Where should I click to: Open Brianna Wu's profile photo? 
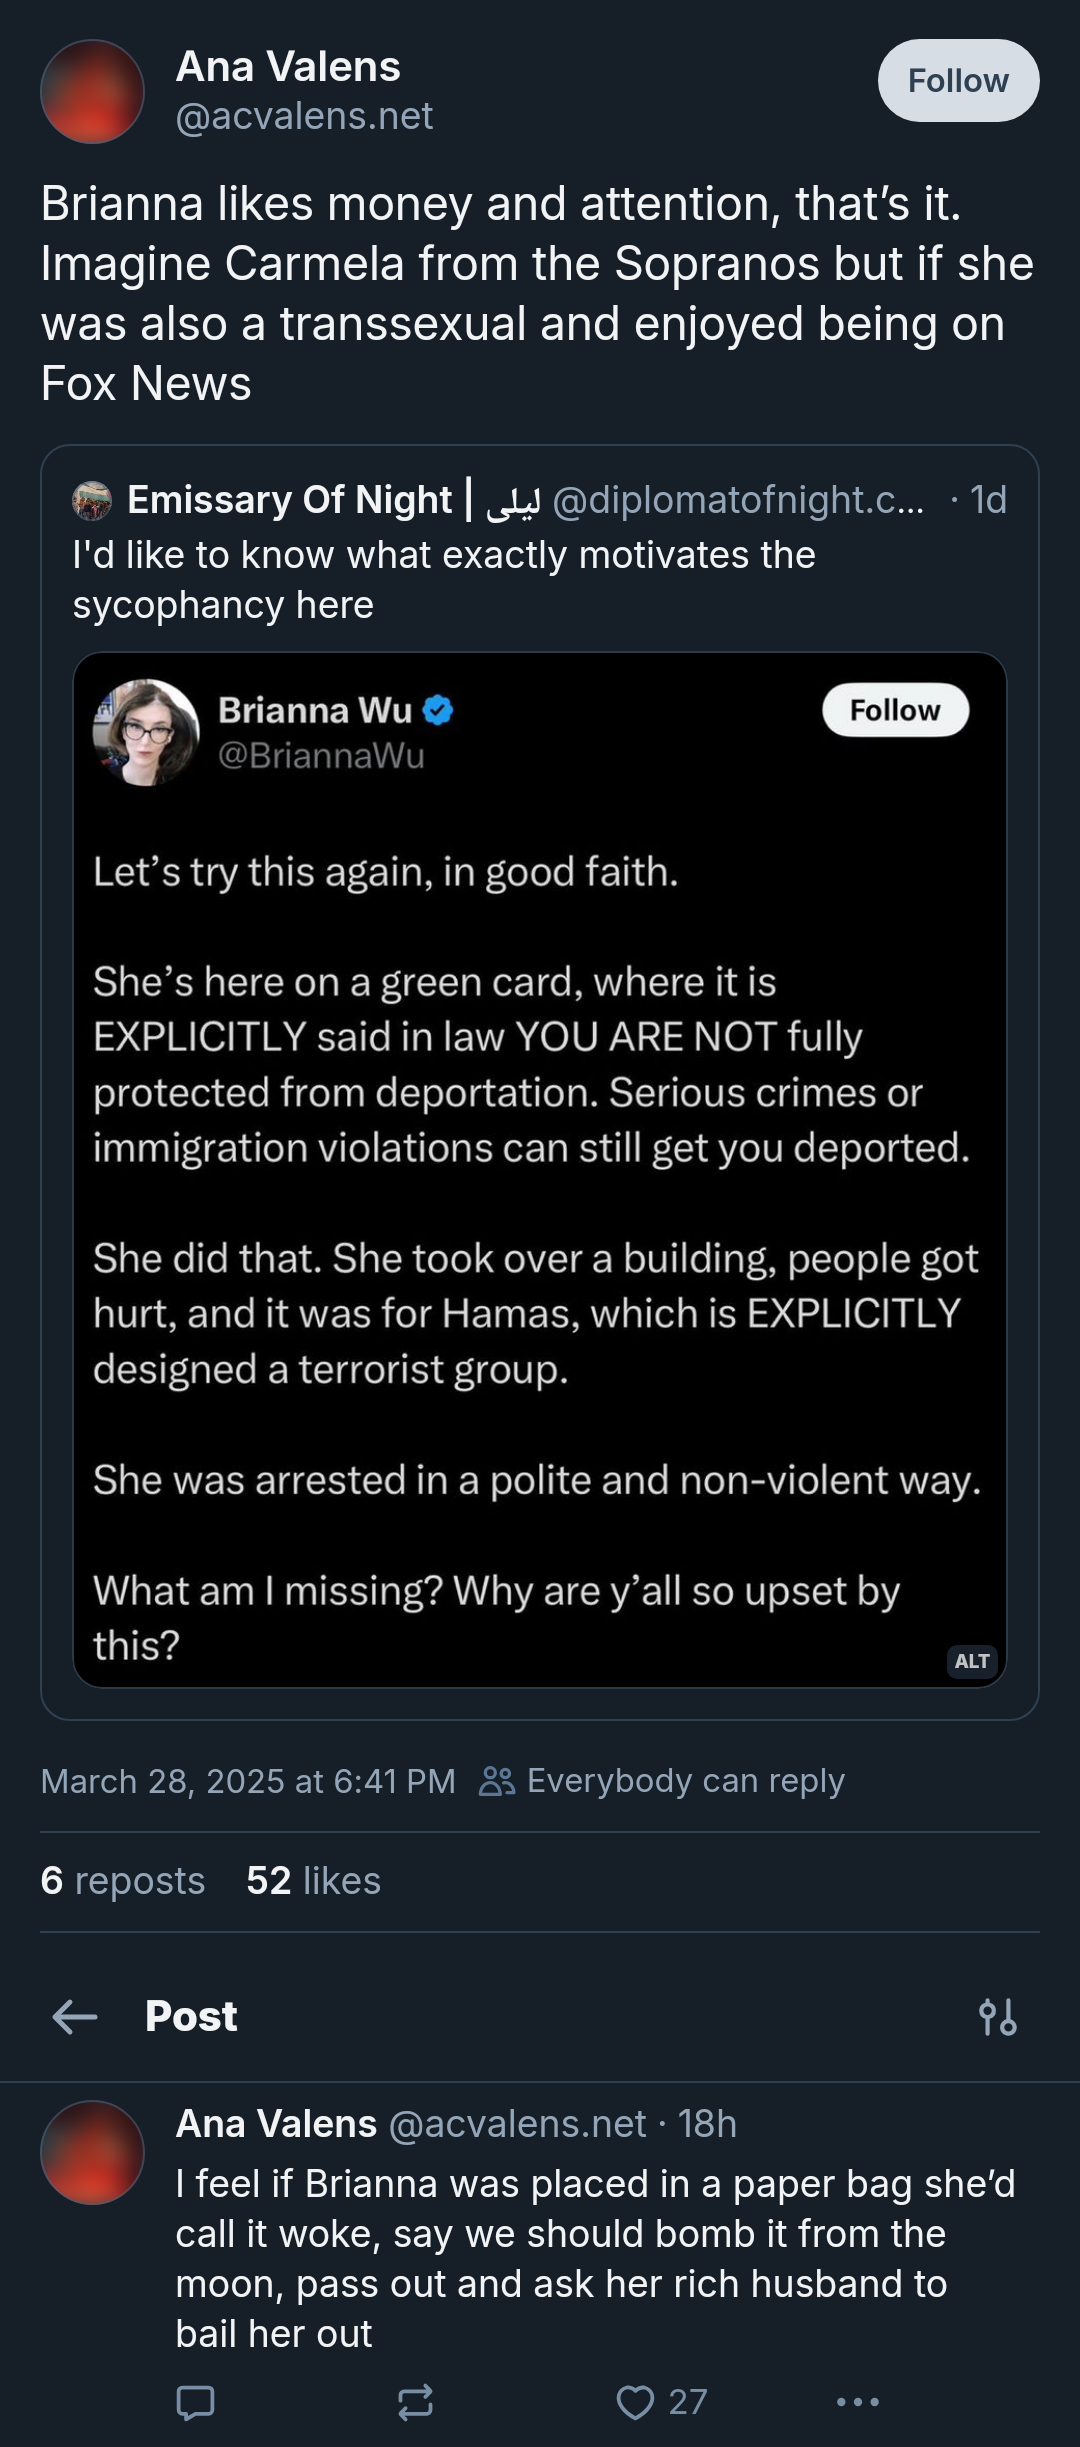(x=146, y=732)
